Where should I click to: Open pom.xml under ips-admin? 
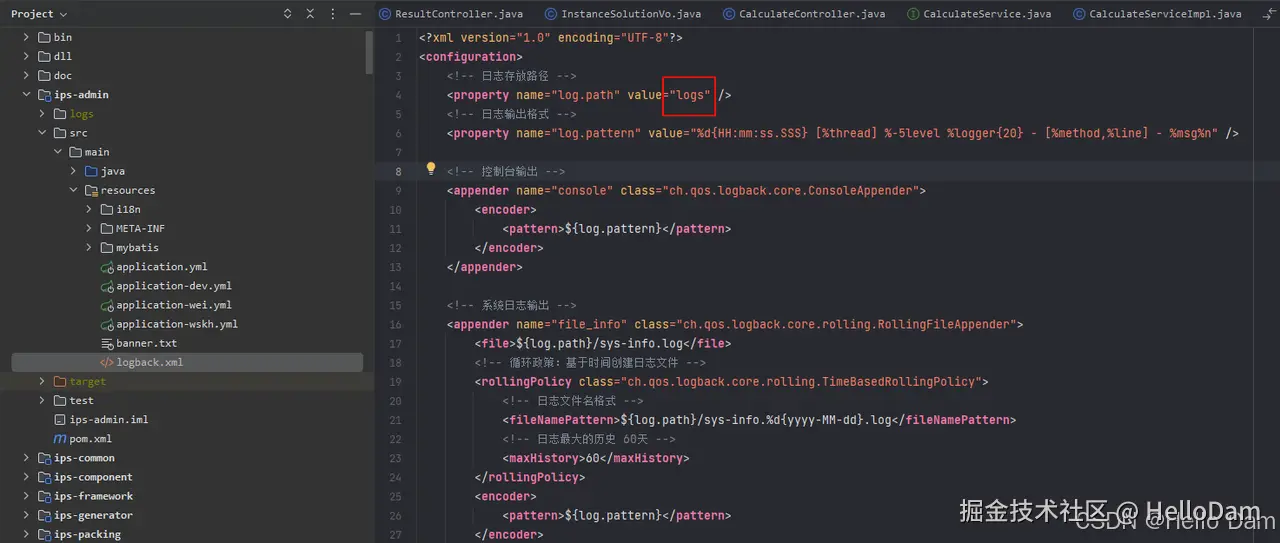click(x=91, y=439)
